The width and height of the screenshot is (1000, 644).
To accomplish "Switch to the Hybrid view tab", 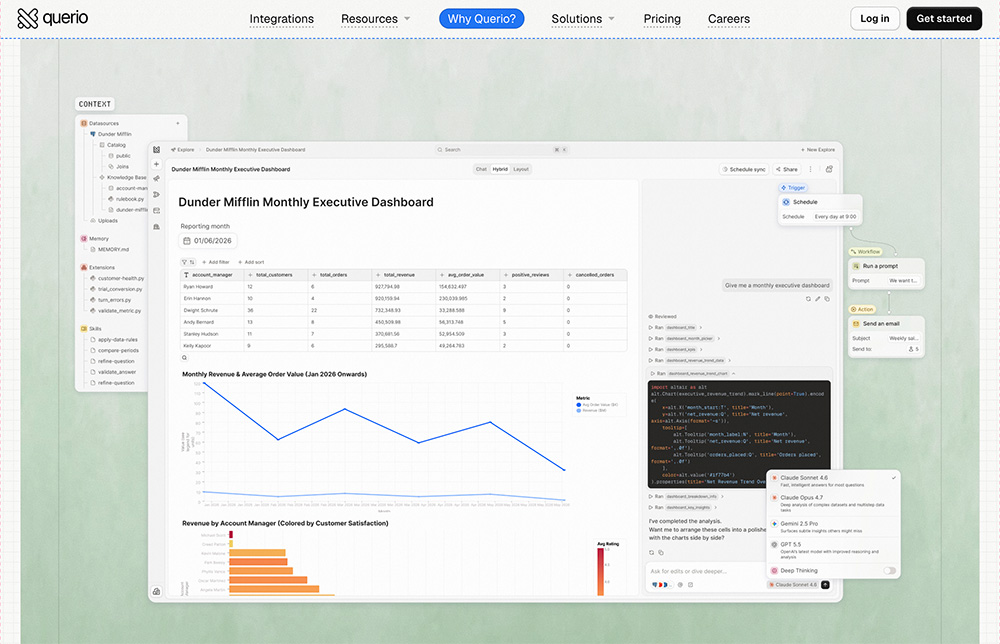I will coord(500,169).
